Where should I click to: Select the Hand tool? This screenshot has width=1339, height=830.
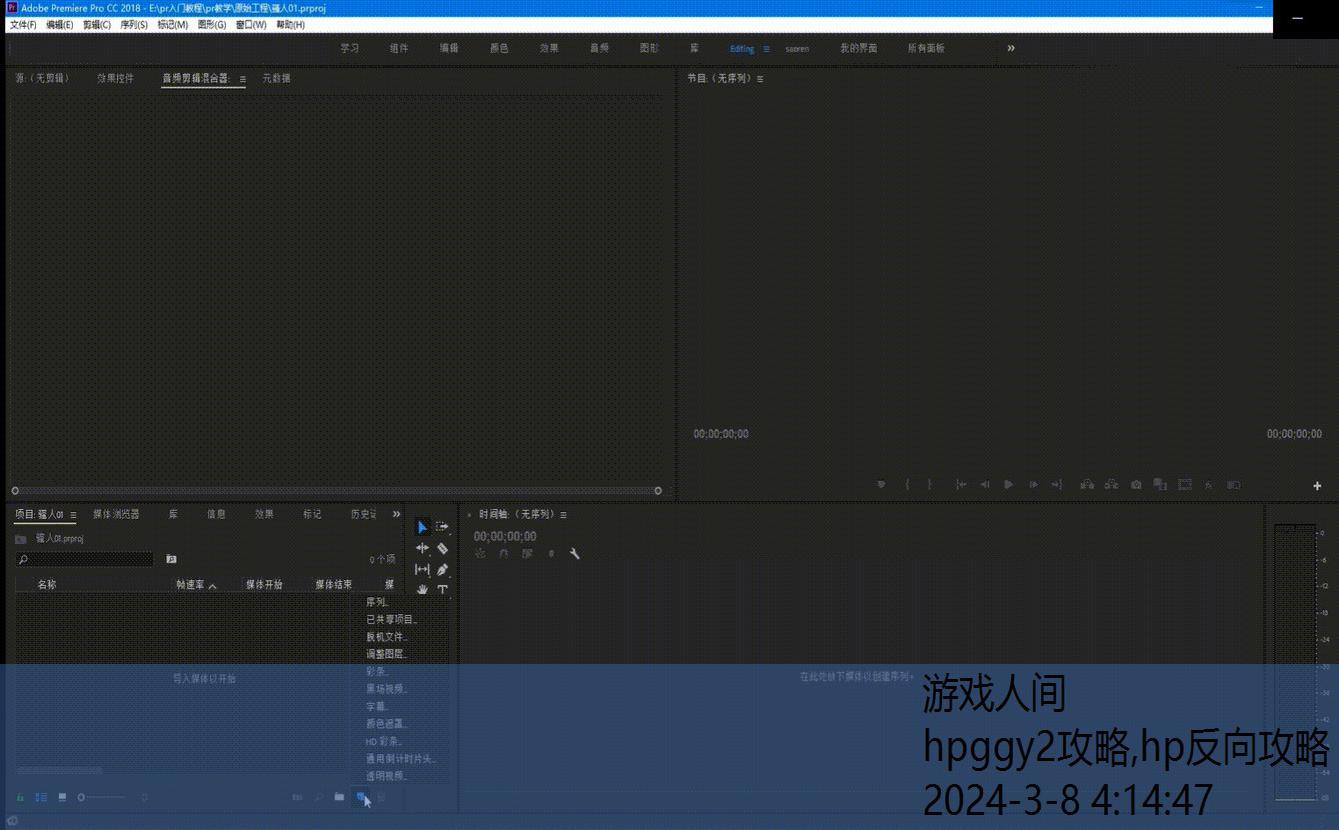click(x=422, y=590)
